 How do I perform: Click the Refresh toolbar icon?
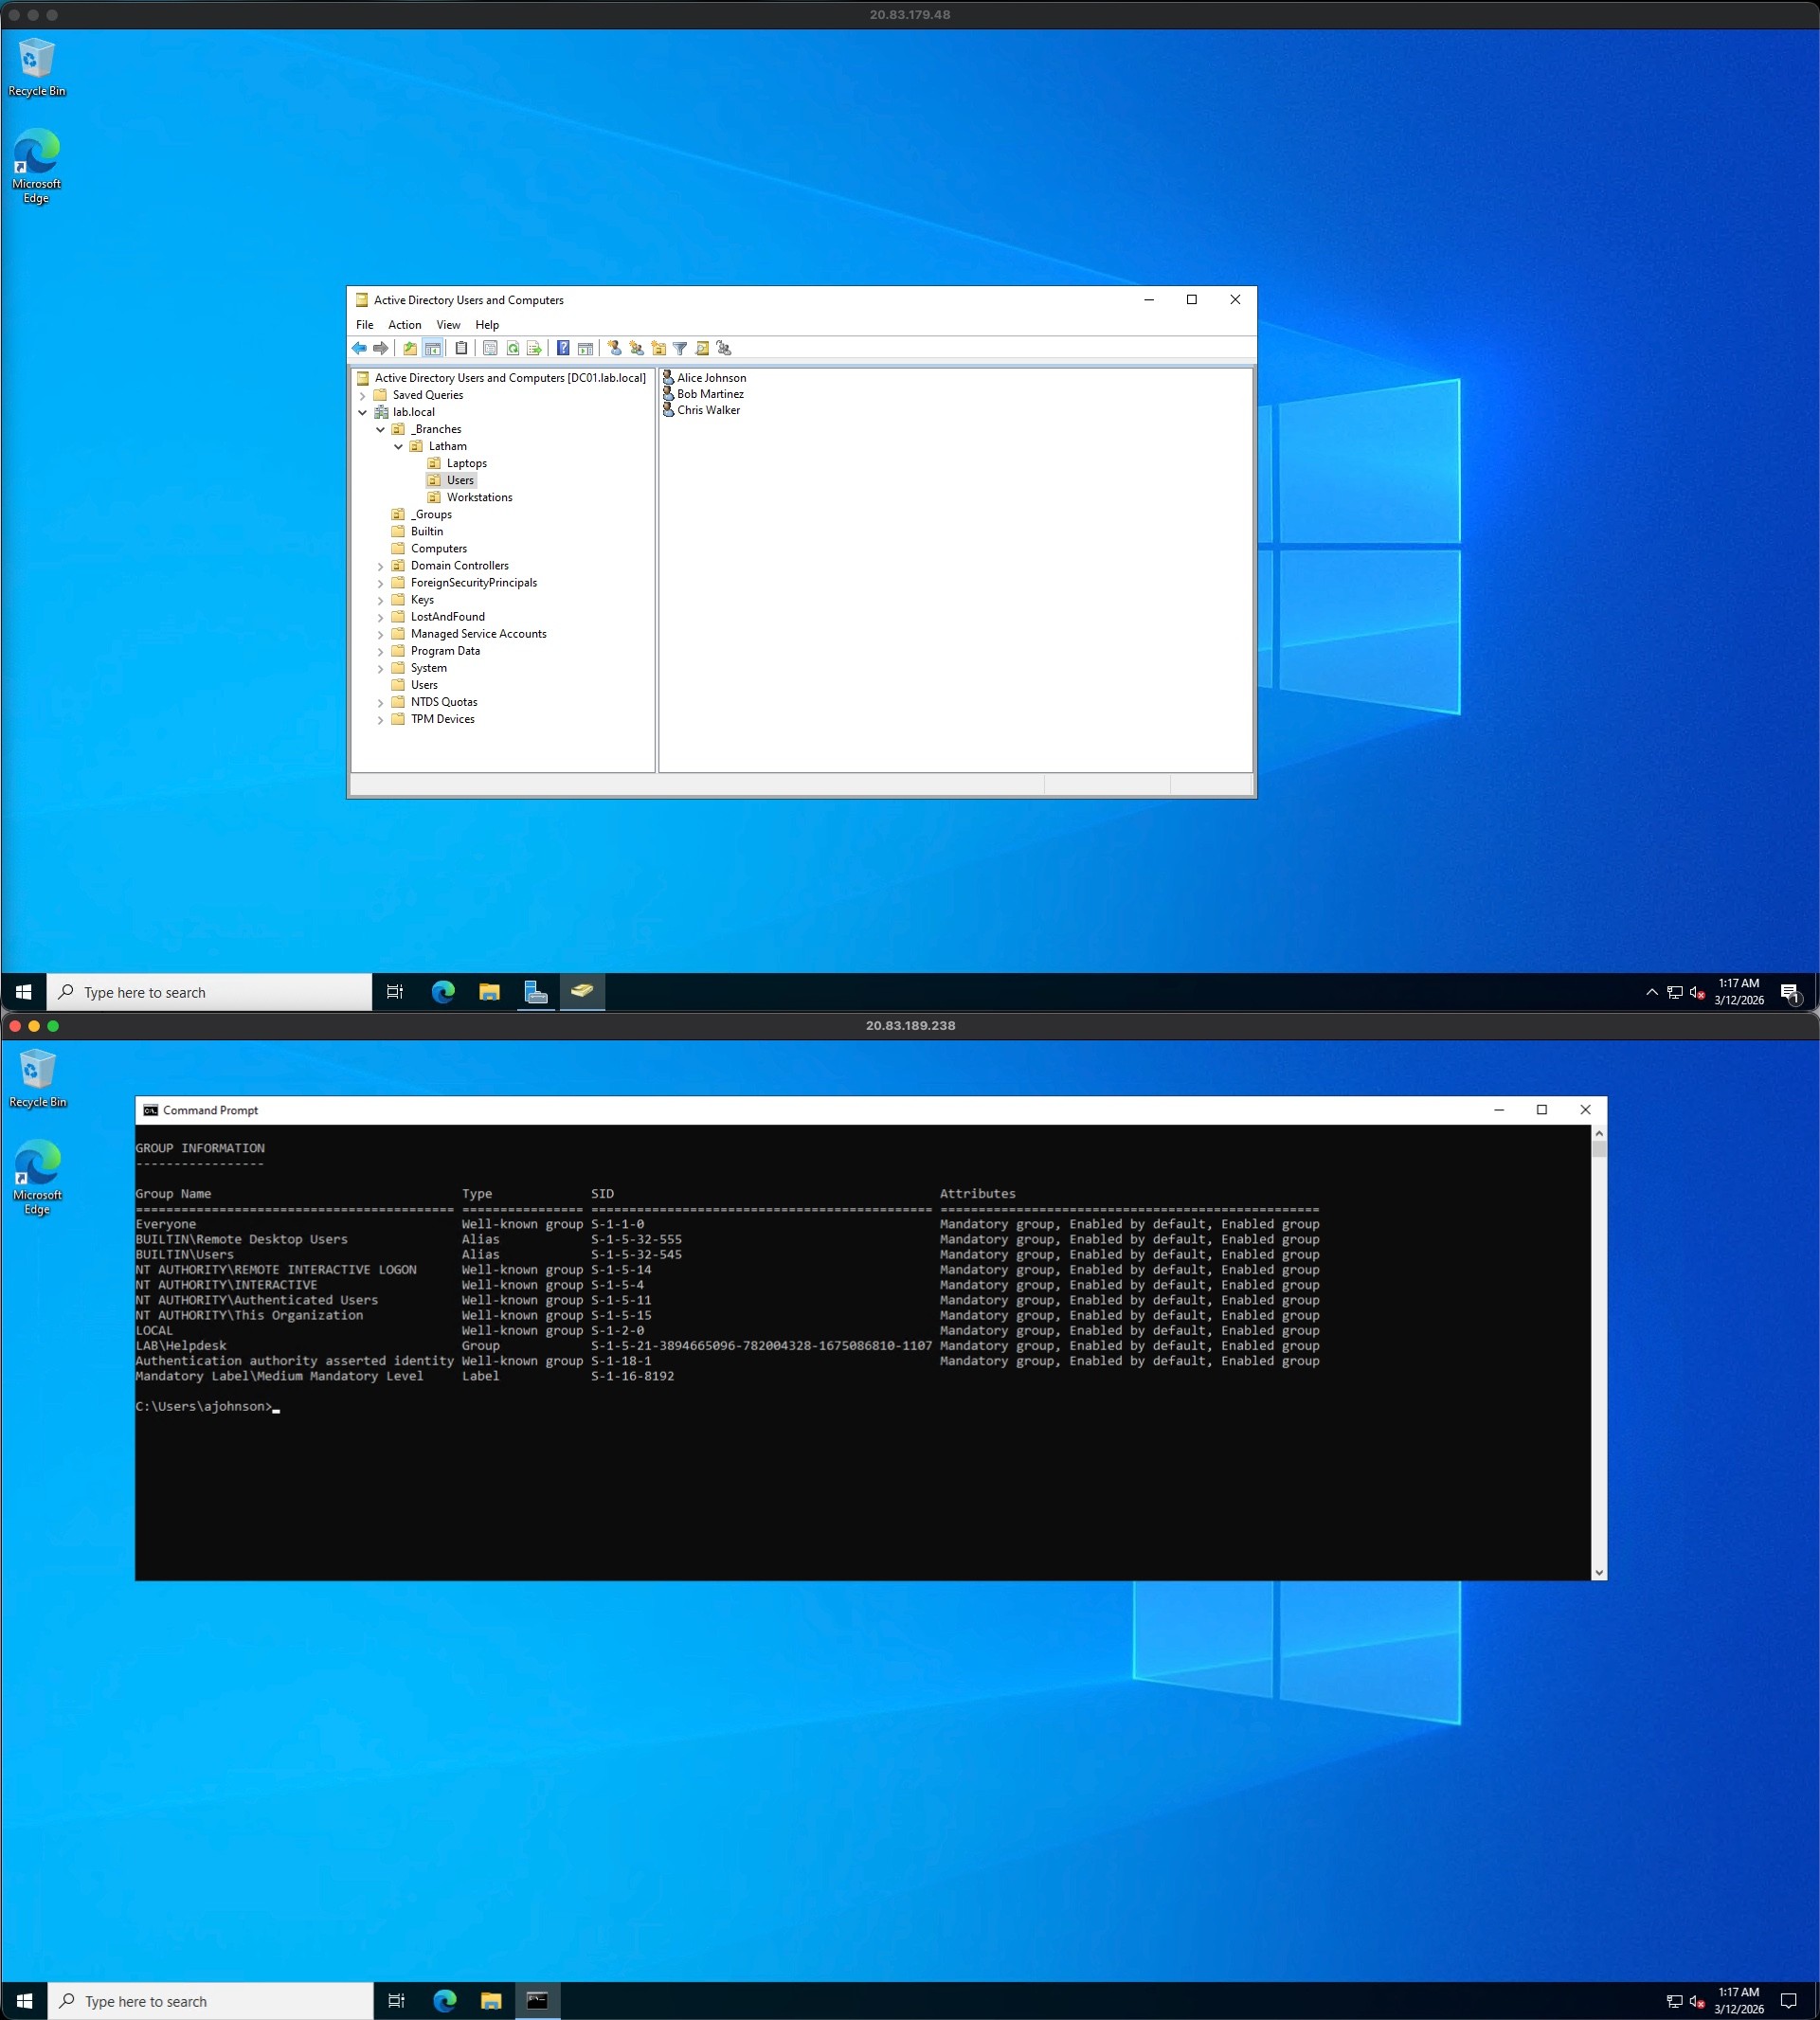point(512,348)
